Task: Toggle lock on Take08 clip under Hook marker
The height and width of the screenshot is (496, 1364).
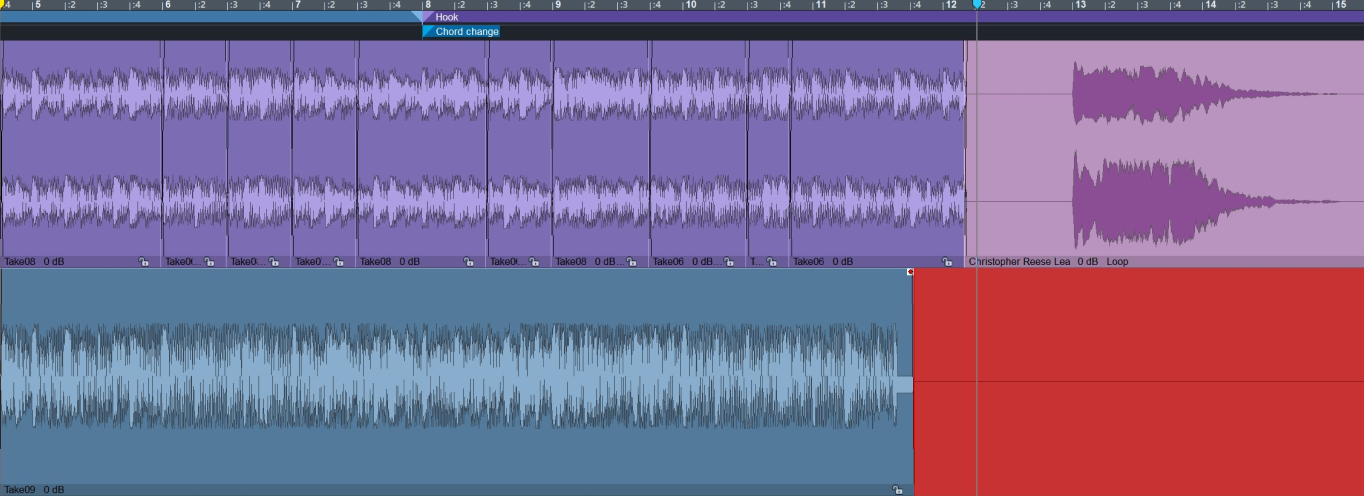Action: [468, 262]
